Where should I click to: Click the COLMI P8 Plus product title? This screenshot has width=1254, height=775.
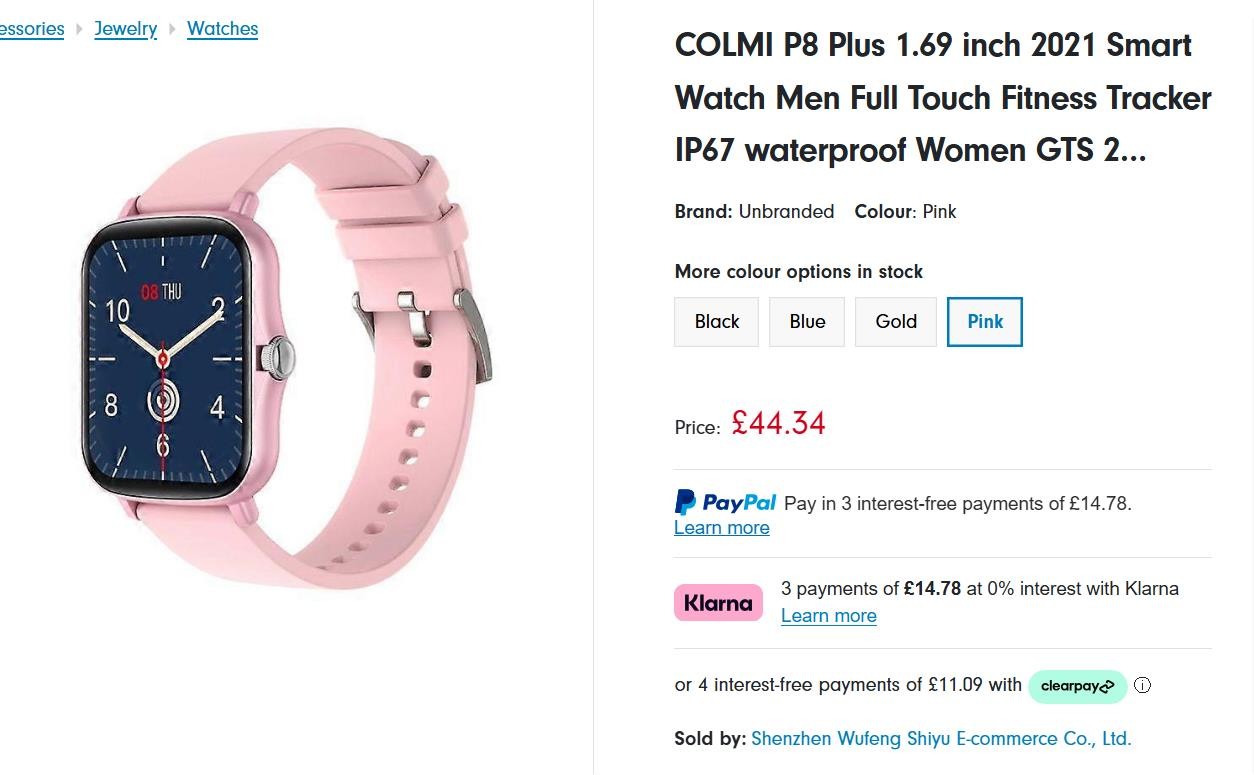point(942,98)
